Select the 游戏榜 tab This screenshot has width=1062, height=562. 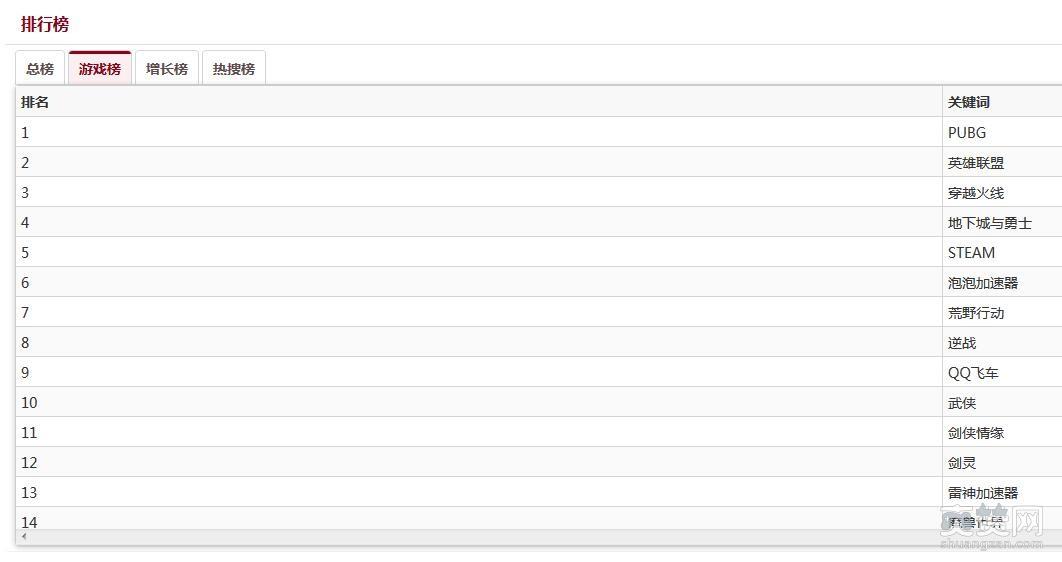click(100, 69)
